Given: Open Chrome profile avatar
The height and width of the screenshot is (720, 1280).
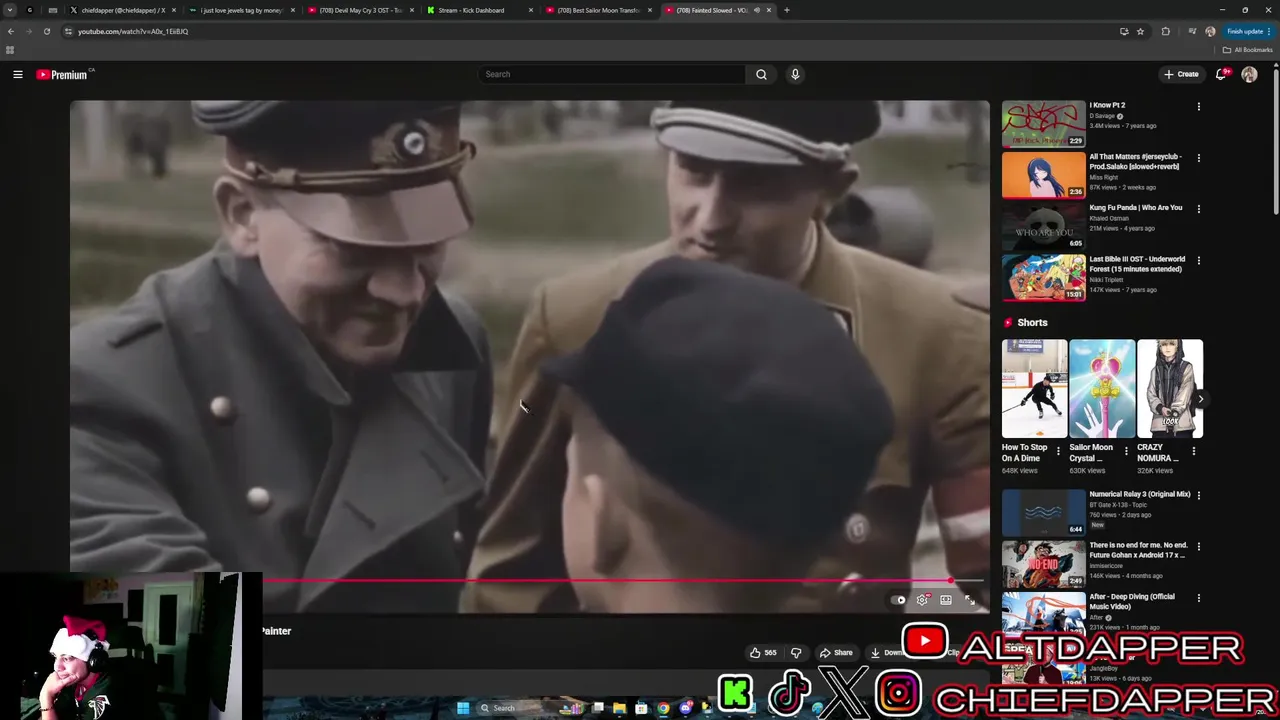Looking at the screenshot, I should coord(1210,31).
